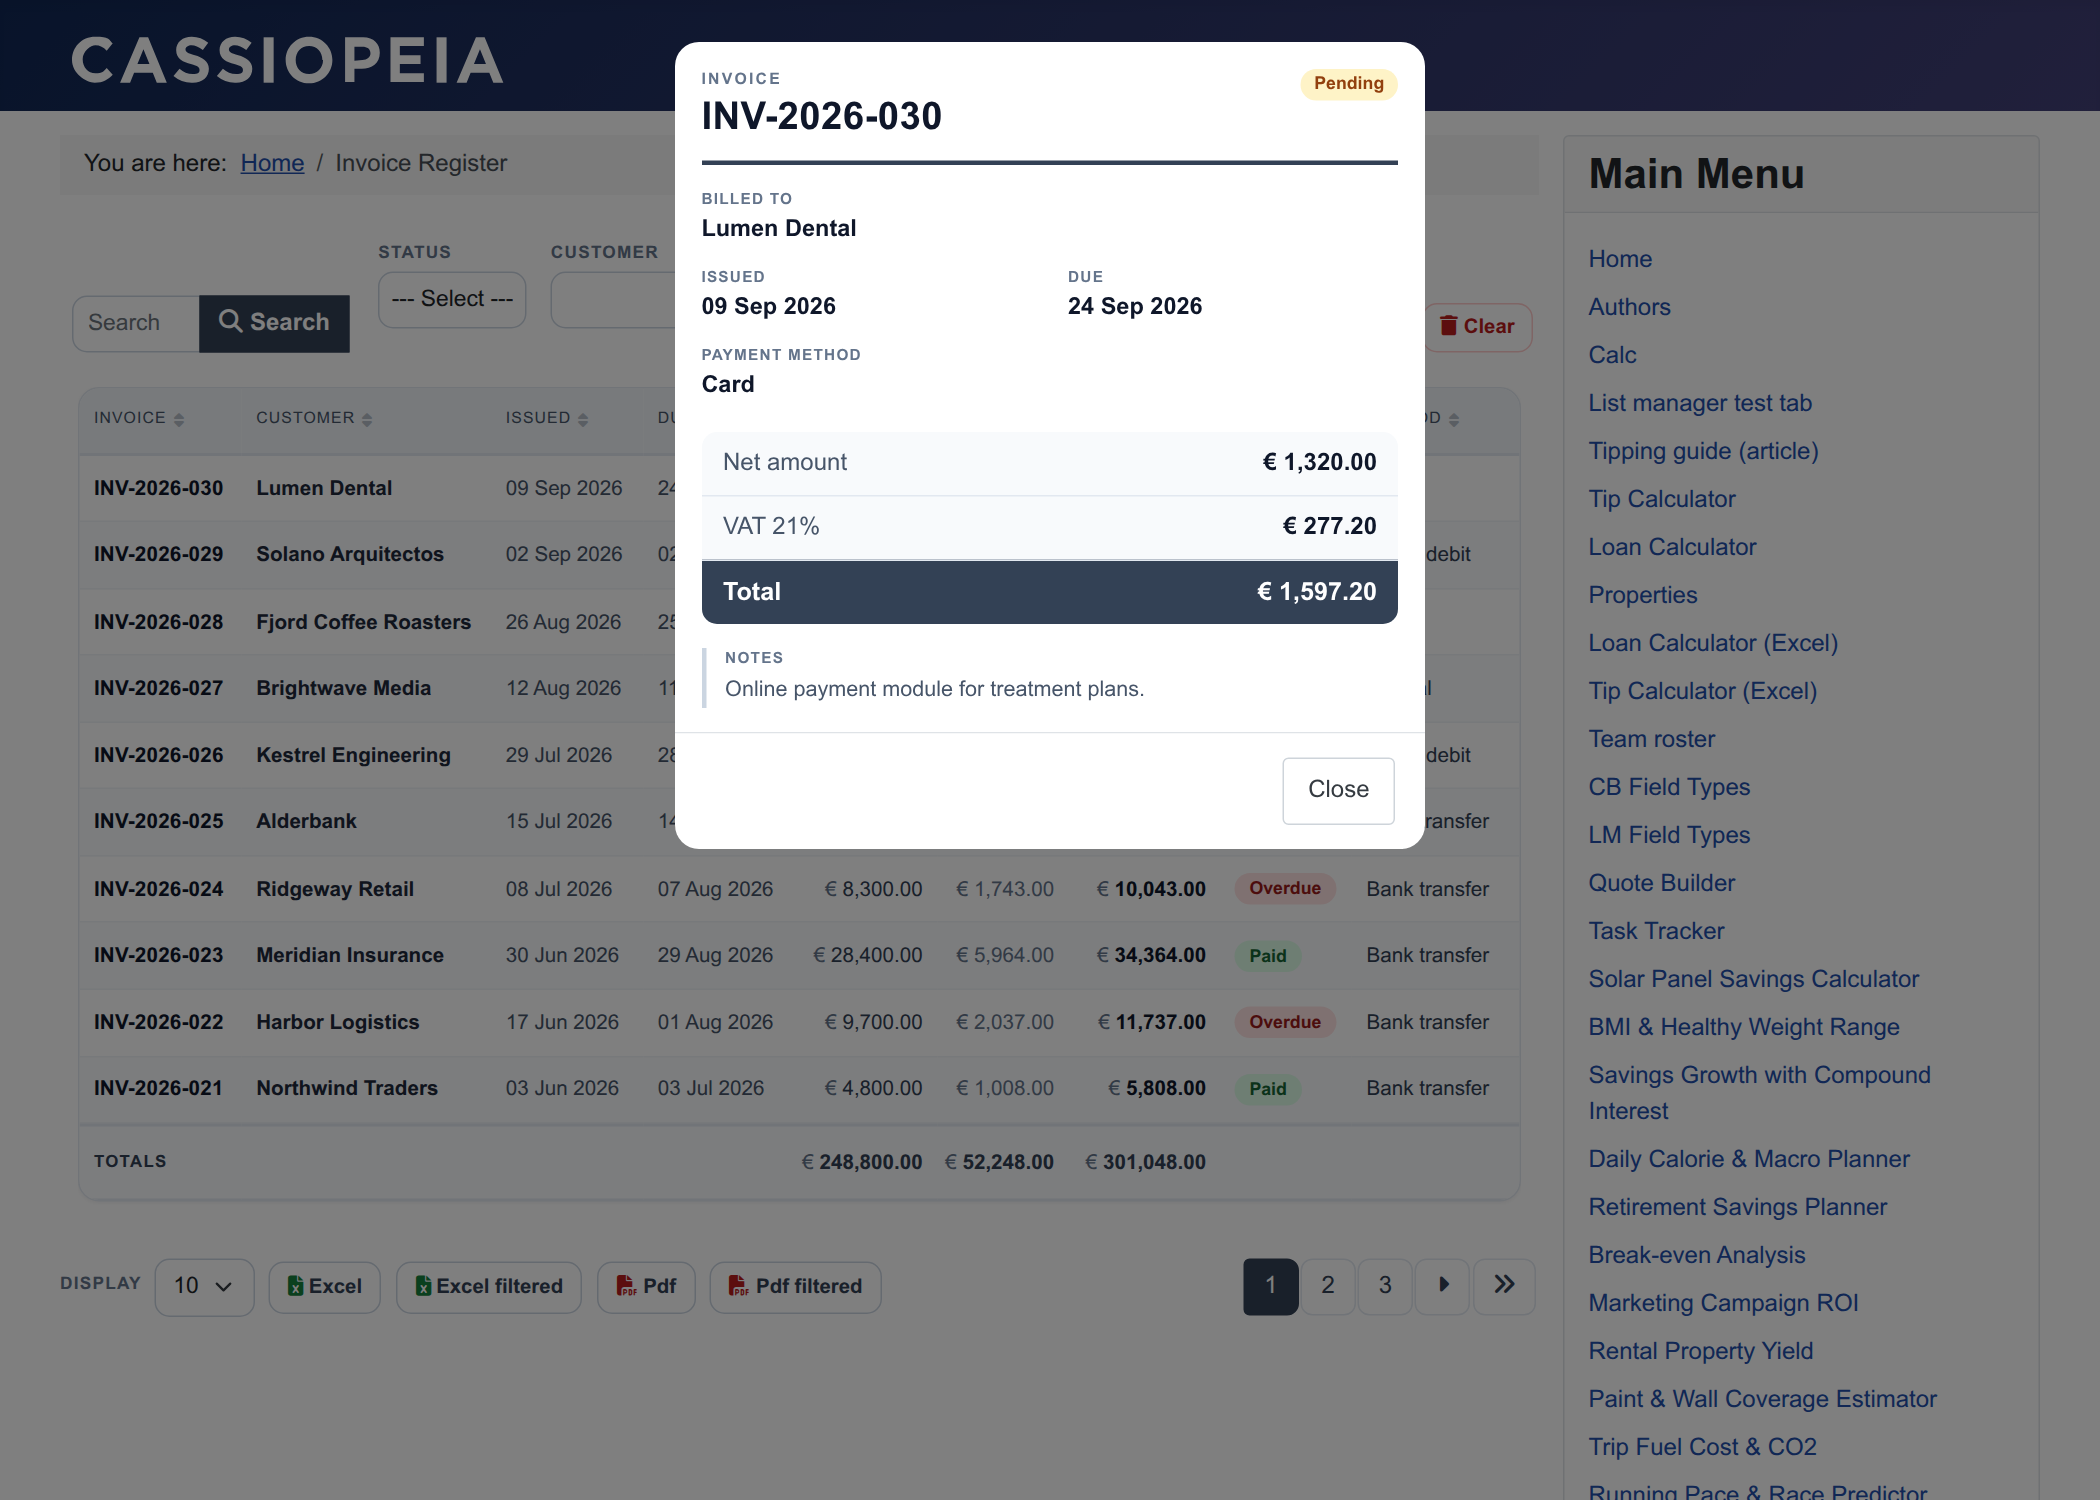This screenshot has width=2100, height=1500.
Task: Open Solar Panel Savings Calculator link
Action: pos(1754,979)
